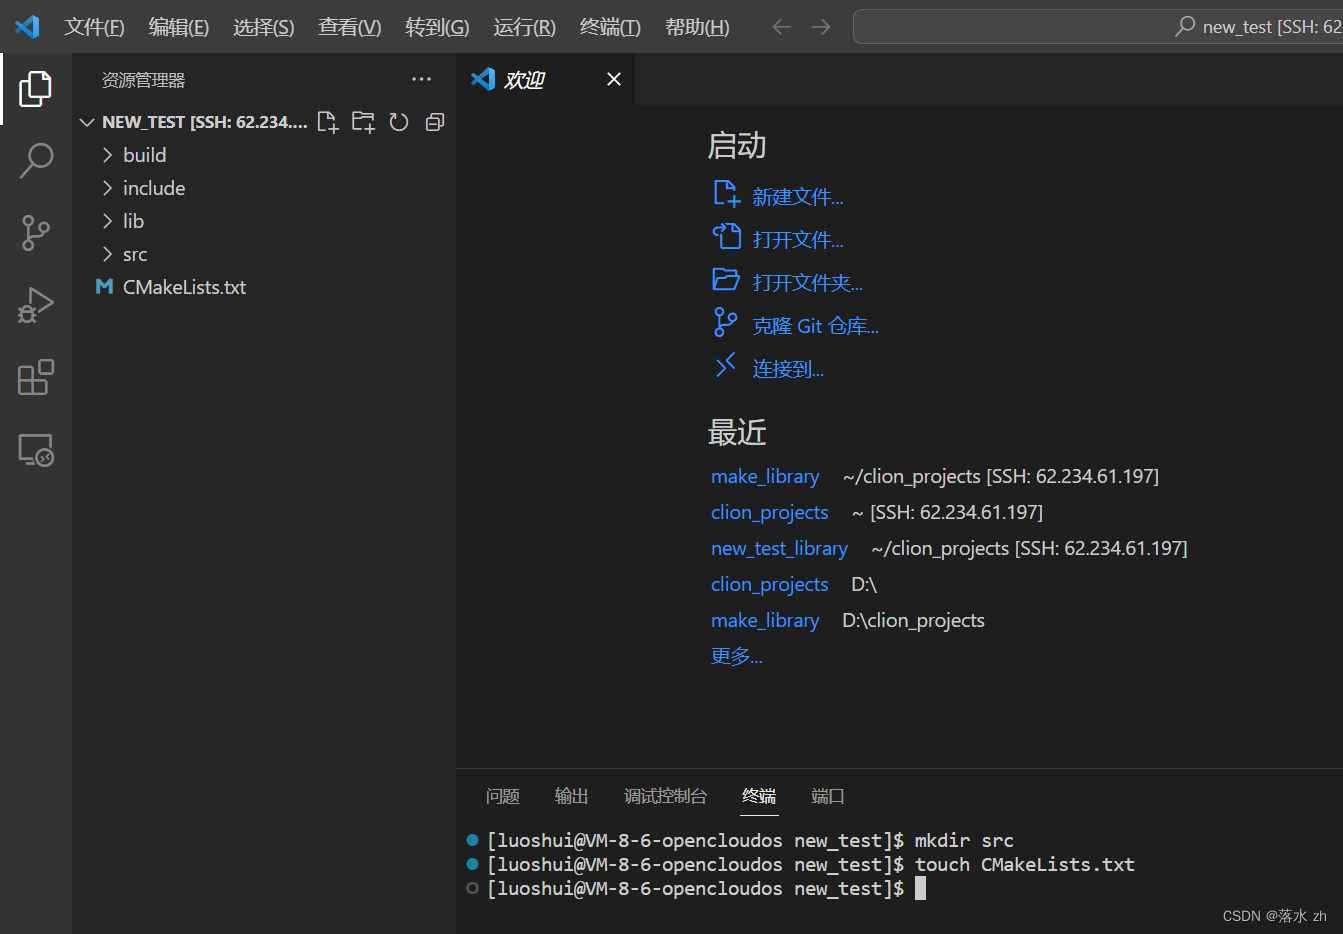Viewport: 1343px width, 934px height.
Task: Open the Remote Explorer view
Action: coord(36,450)
